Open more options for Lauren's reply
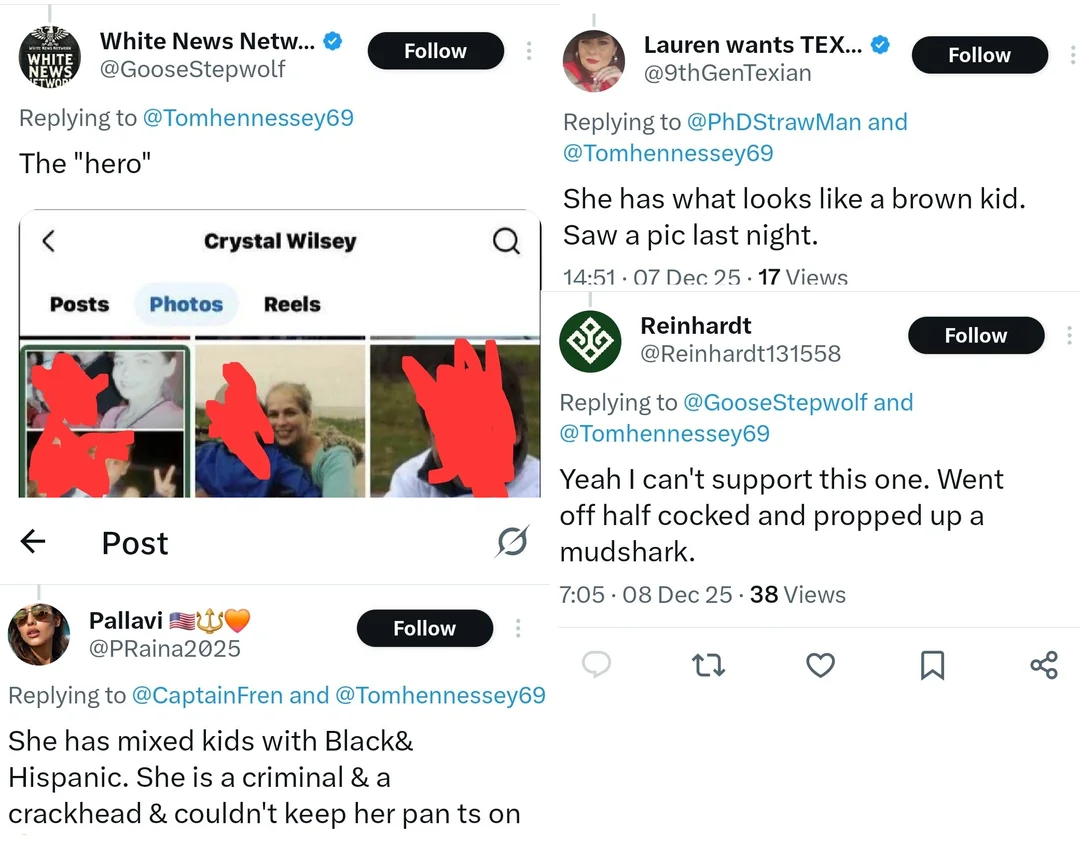 point(1070,55)
